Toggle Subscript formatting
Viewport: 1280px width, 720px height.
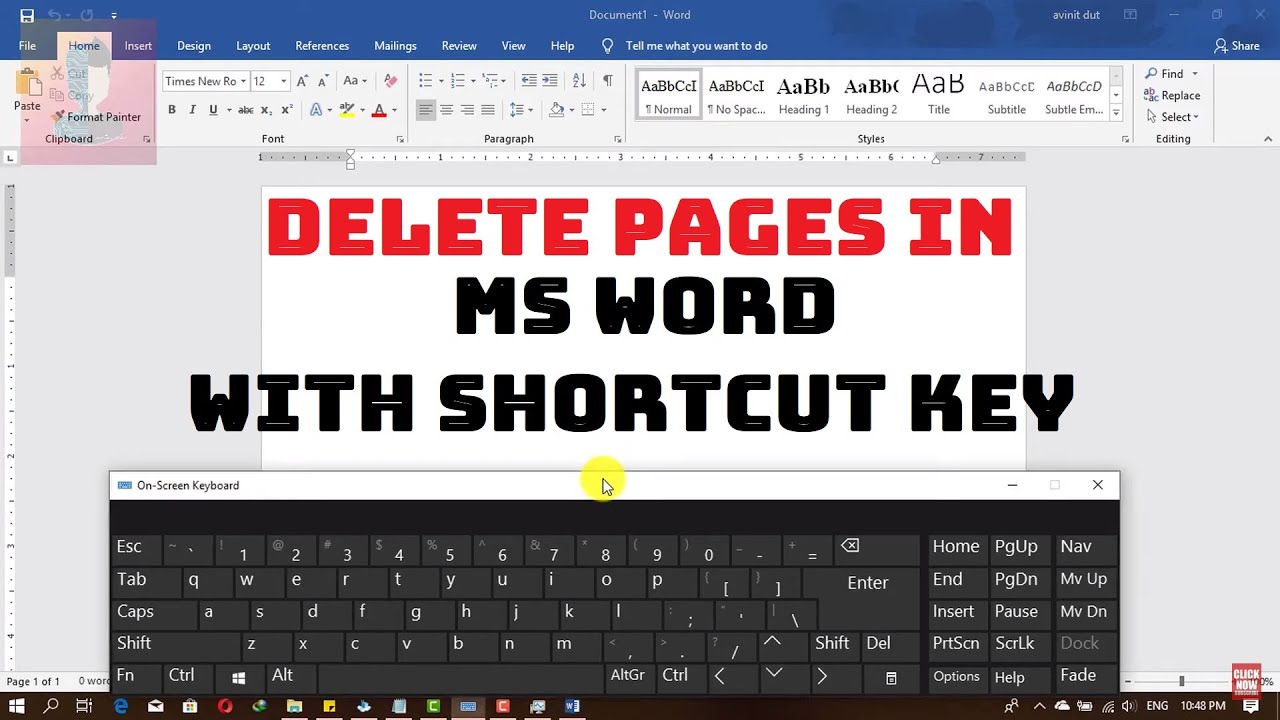coord(266,110)
